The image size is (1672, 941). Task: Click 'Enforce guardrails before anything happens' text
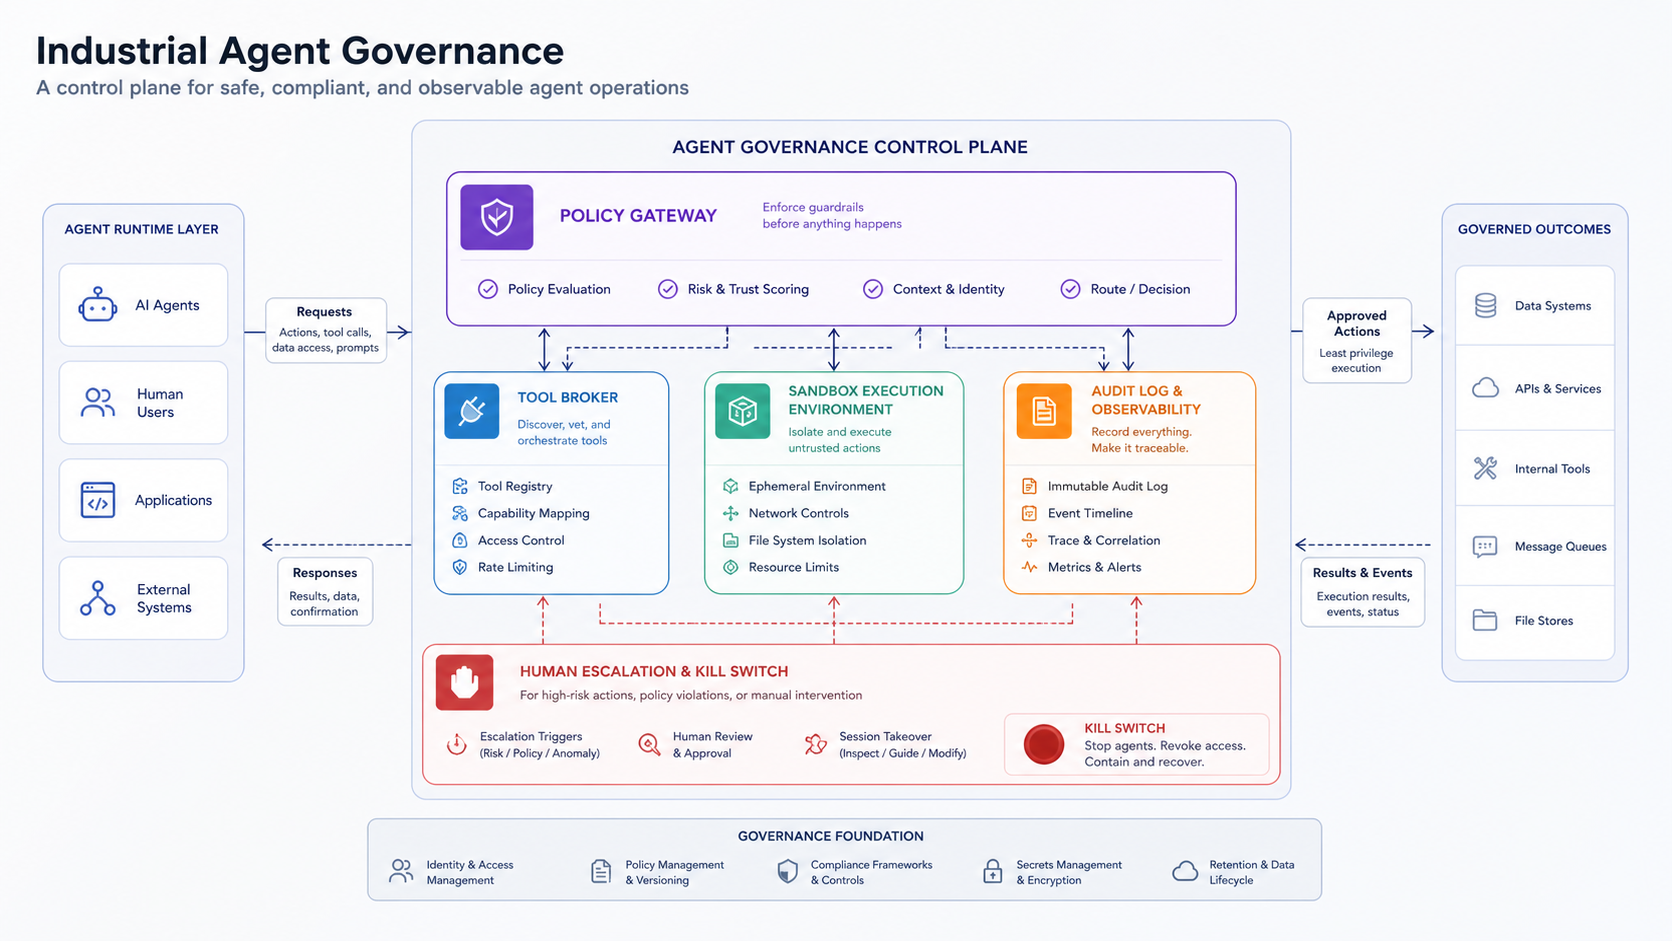click(832, 216)
